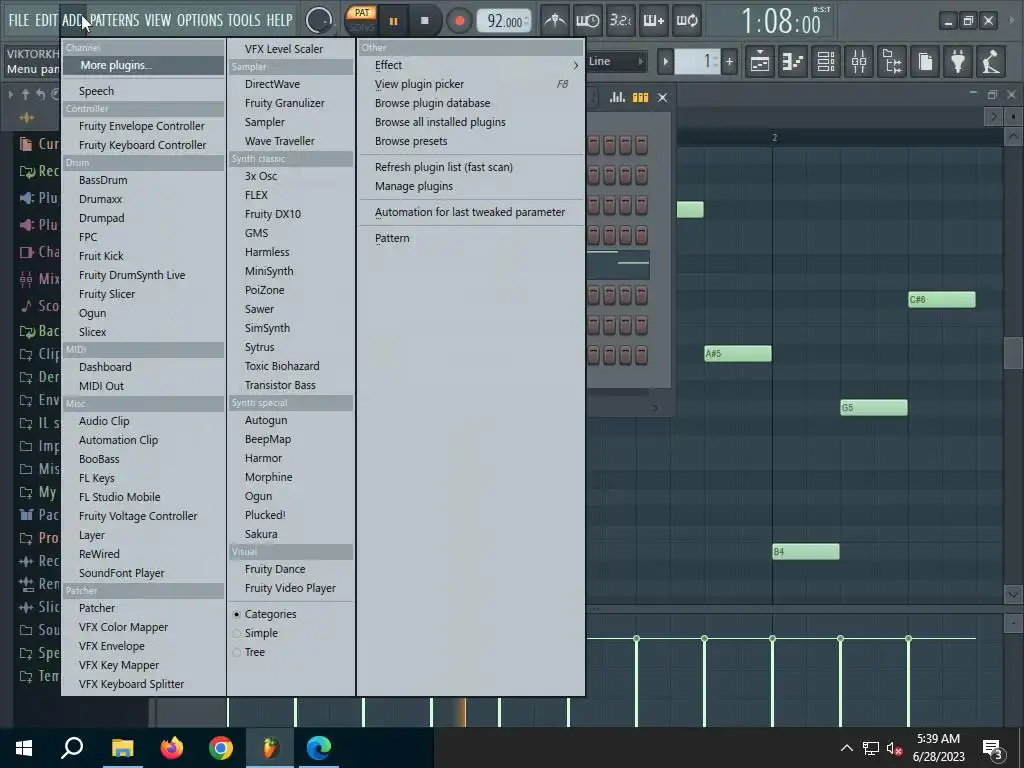
Task: Add new pattern with plus button
Action: [729, 62]
